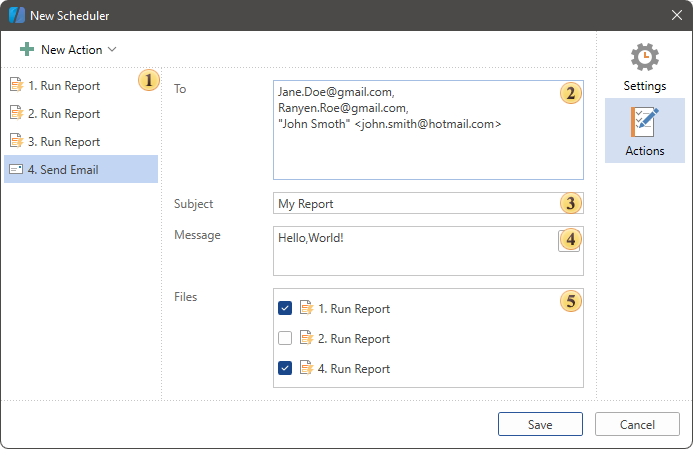Enable the 2. Run Report file checkbox
Screen dimensions: 693x449
click(x=285, y=339)
